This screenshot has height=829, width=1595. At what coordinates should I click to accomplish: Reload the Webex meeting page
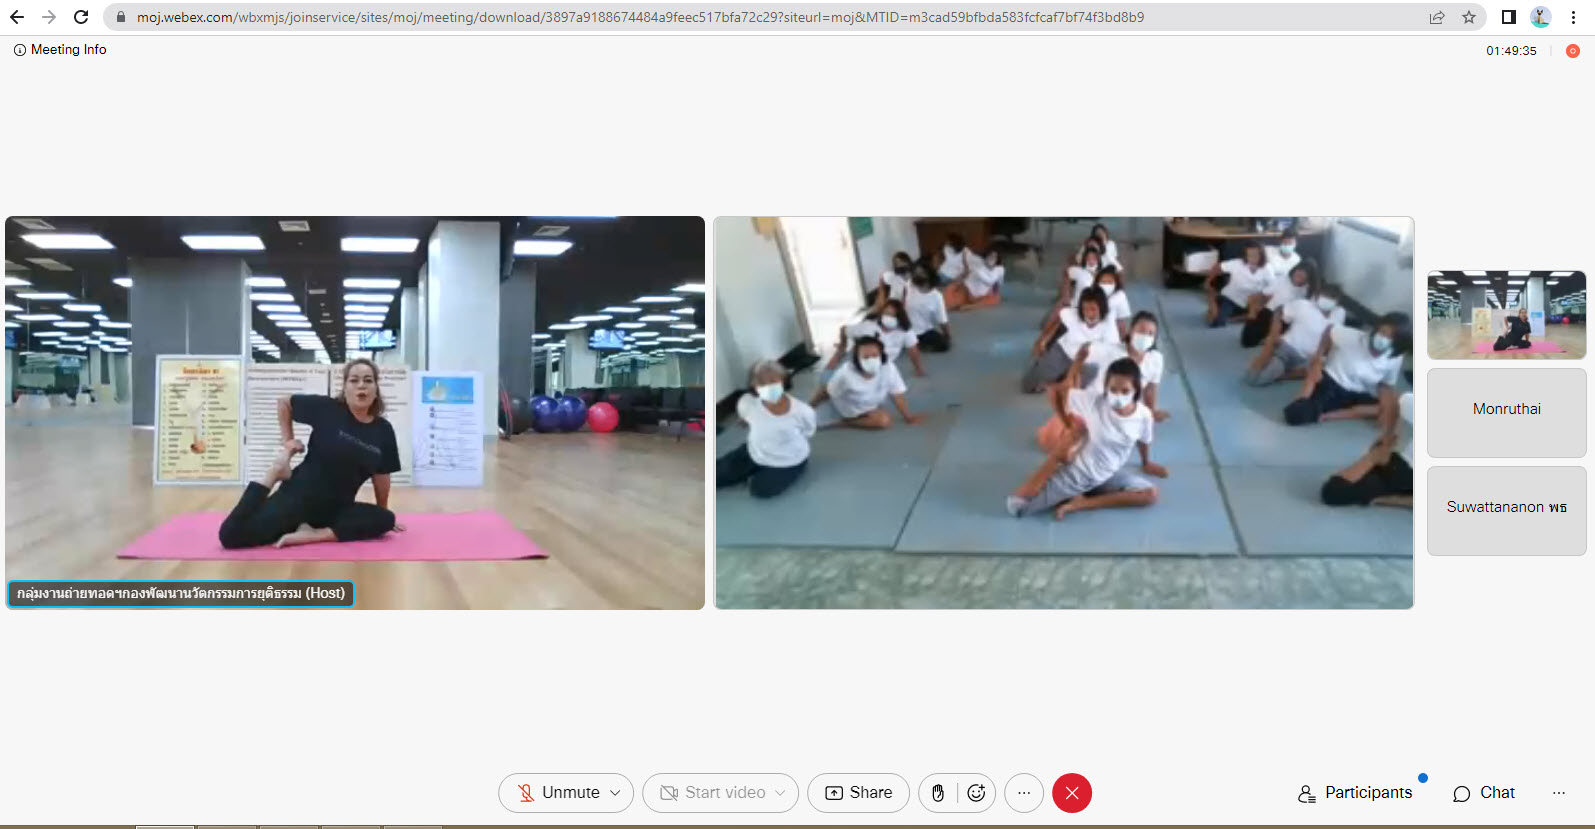(x=81, y=17)
